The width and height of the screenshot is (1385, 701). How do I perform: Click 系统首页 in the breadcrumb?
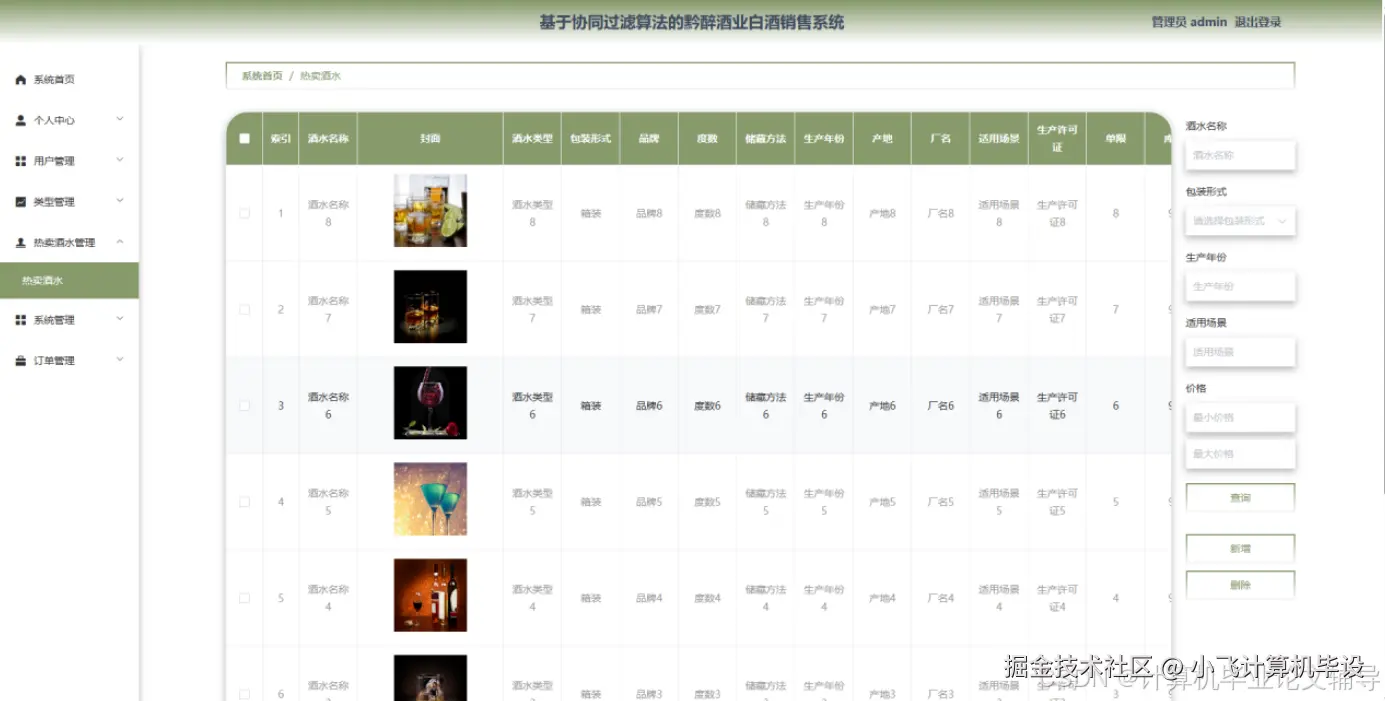click(262, 76)
